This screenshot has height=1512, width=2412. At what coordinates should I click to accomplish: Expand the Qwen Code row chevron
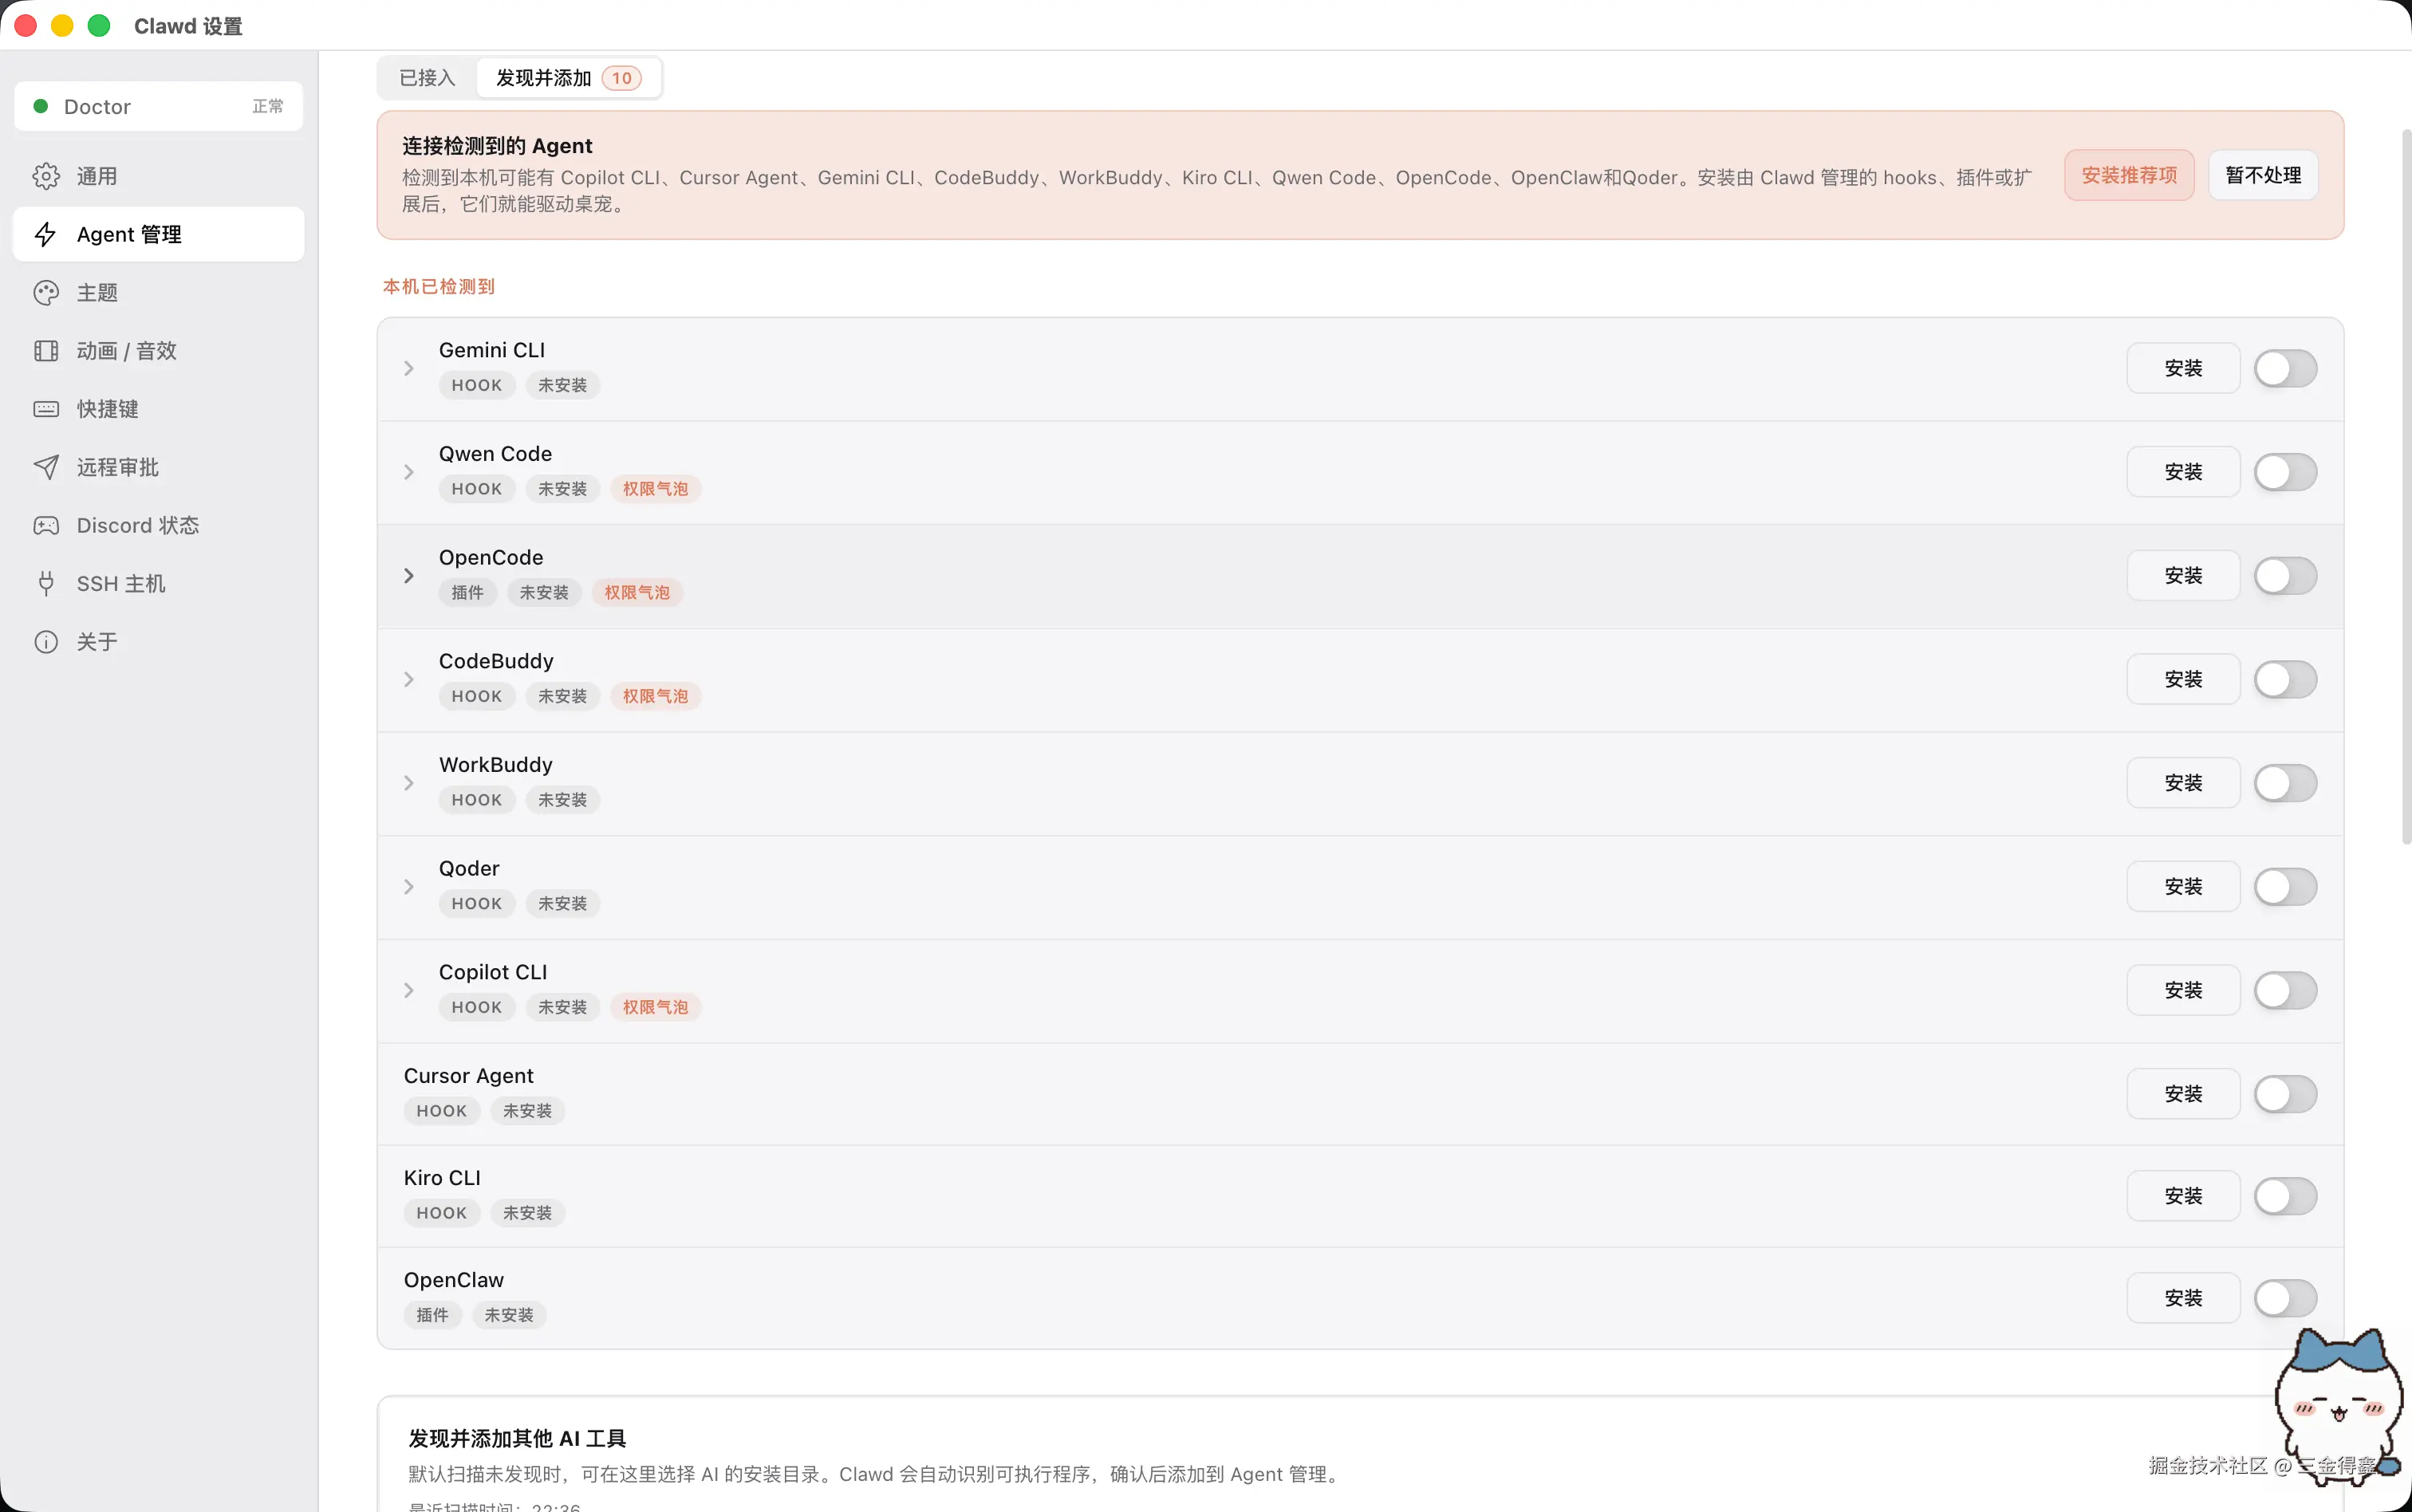[408, 472]
